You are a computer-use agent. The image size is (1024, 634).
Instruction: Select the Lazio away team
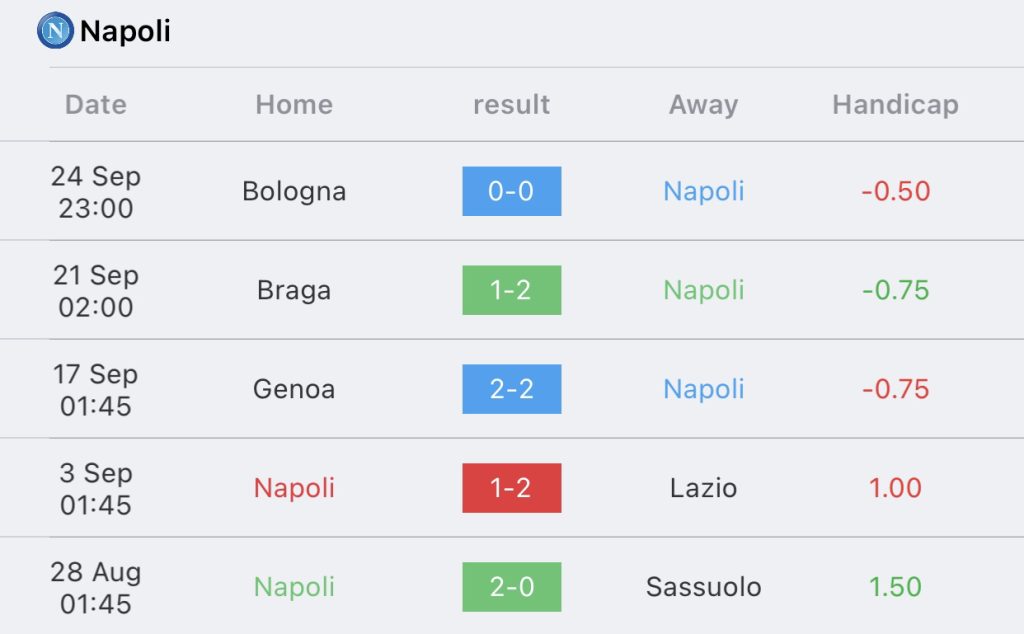[x=703, y=488]
